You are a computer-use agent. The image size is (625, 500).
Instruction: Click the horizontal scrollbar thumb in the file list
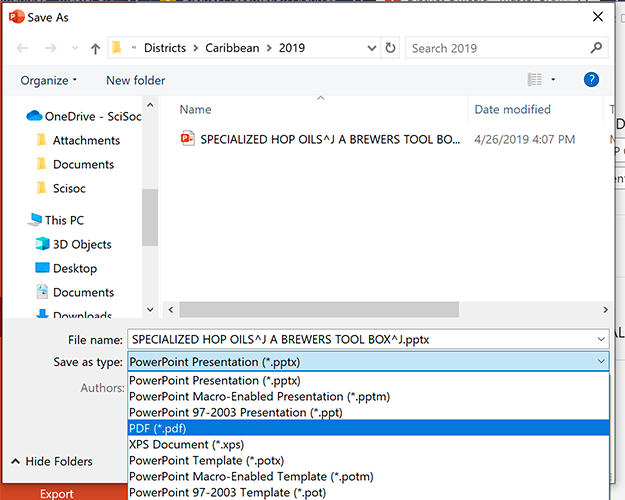click(319, 310)
